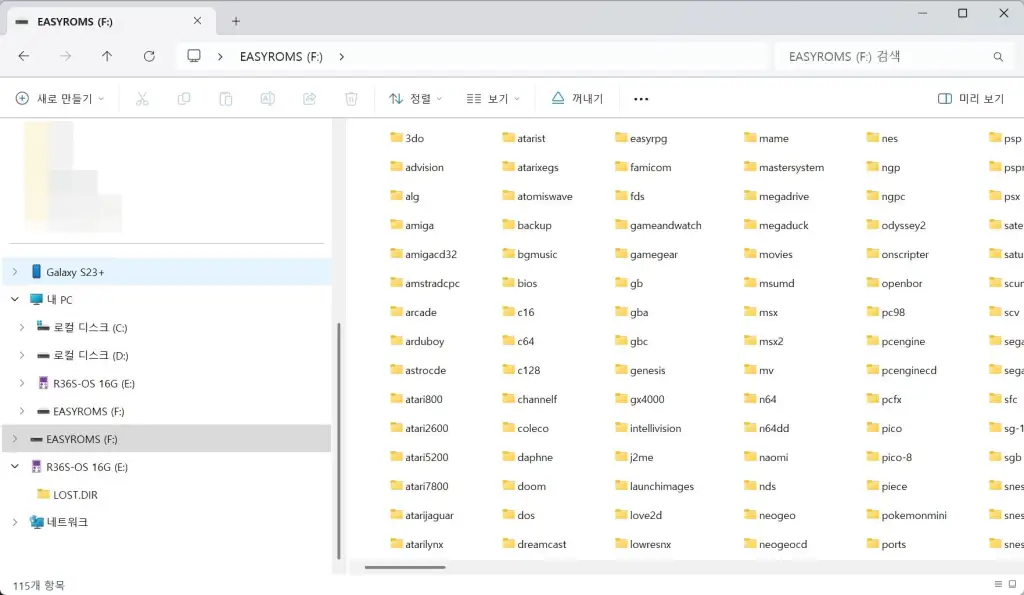1024x595 pixels.
Task: Click the Share icon in toolbar
Action: point(310,99)
